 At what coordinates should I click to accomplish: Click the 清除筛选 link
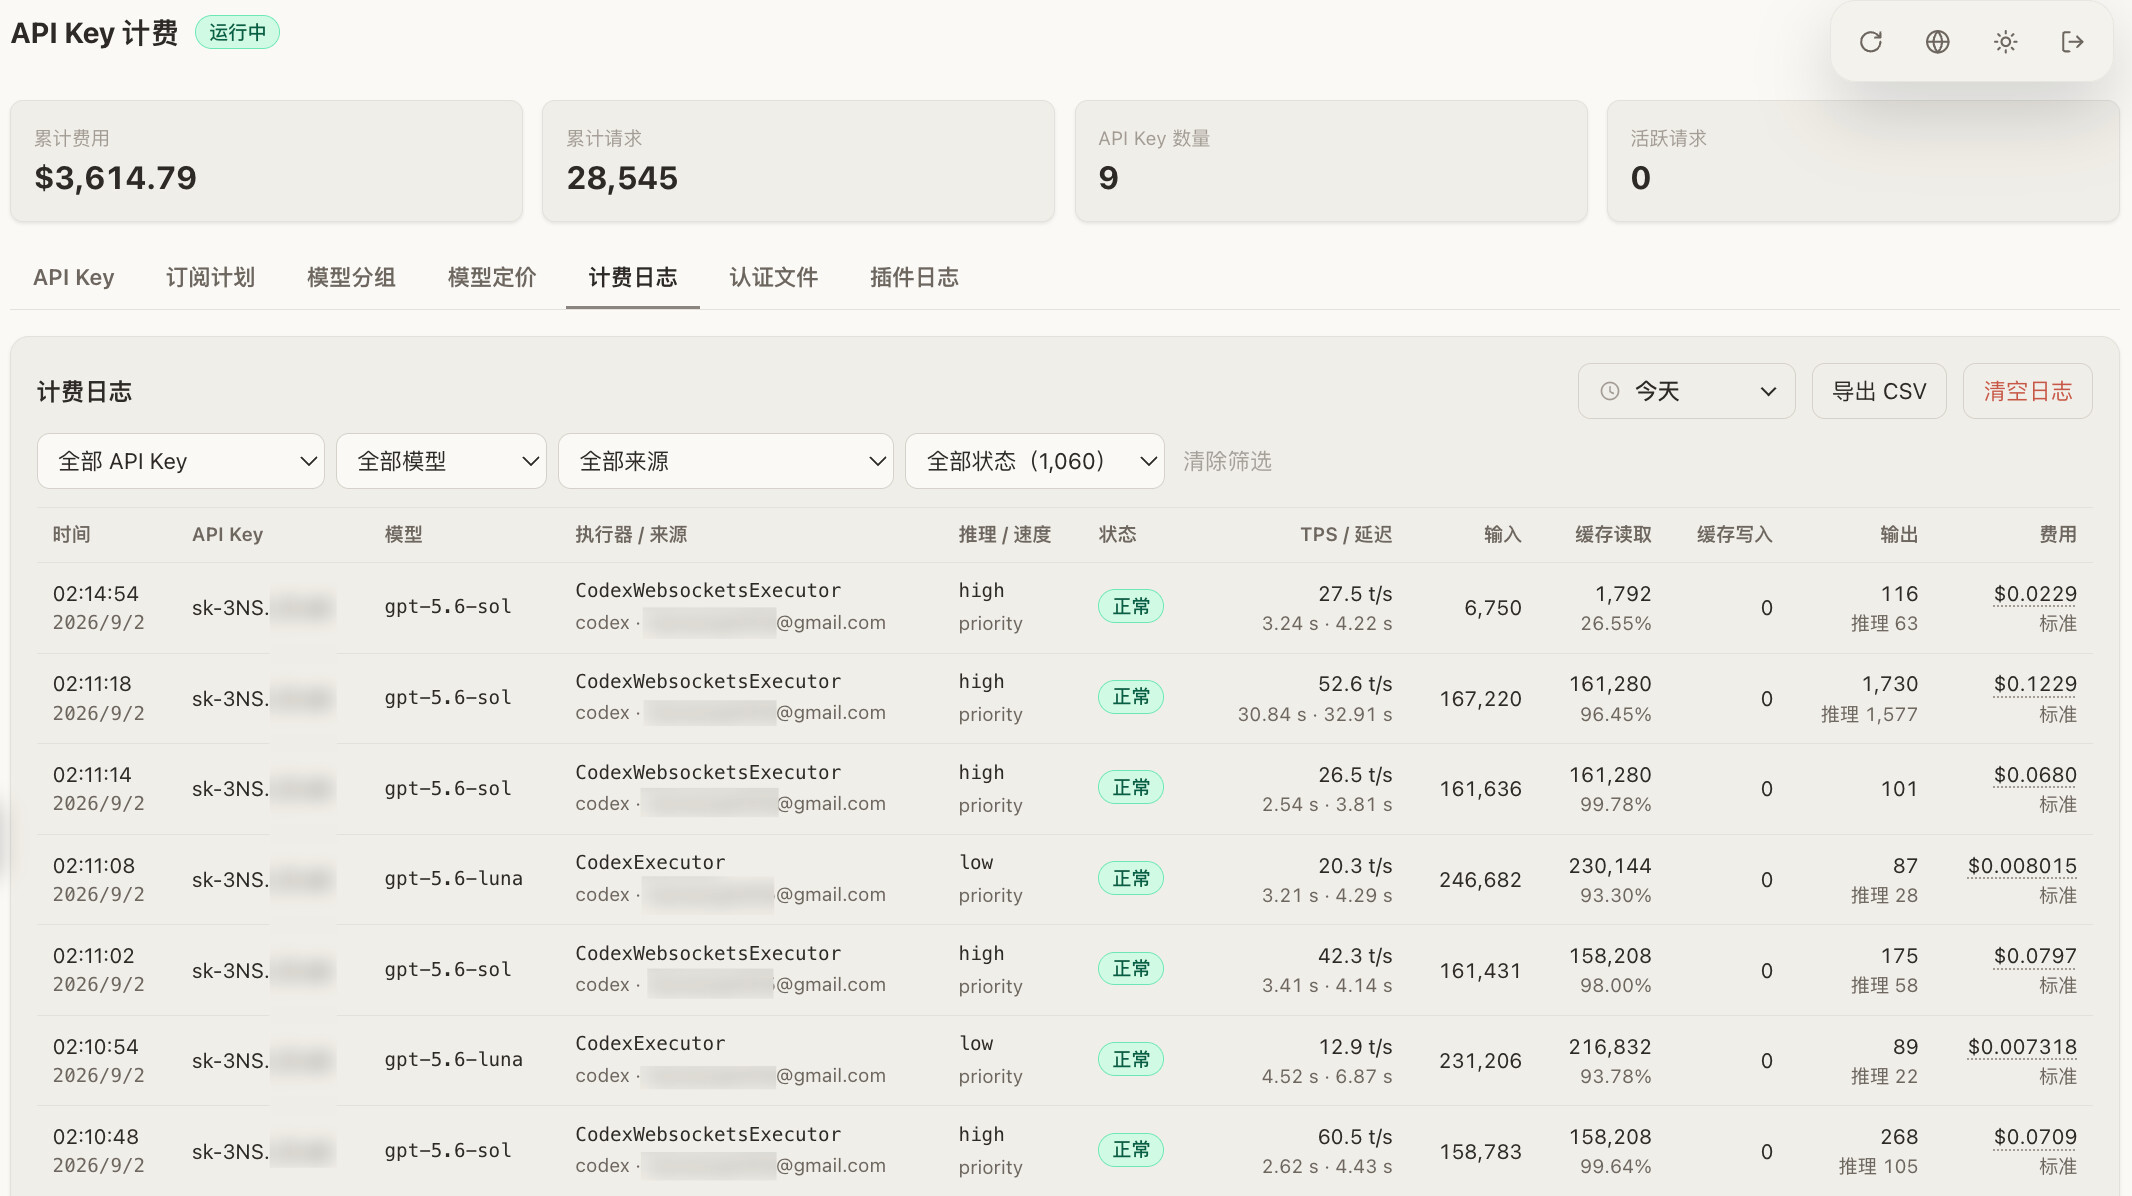(x=1227, y=461)
